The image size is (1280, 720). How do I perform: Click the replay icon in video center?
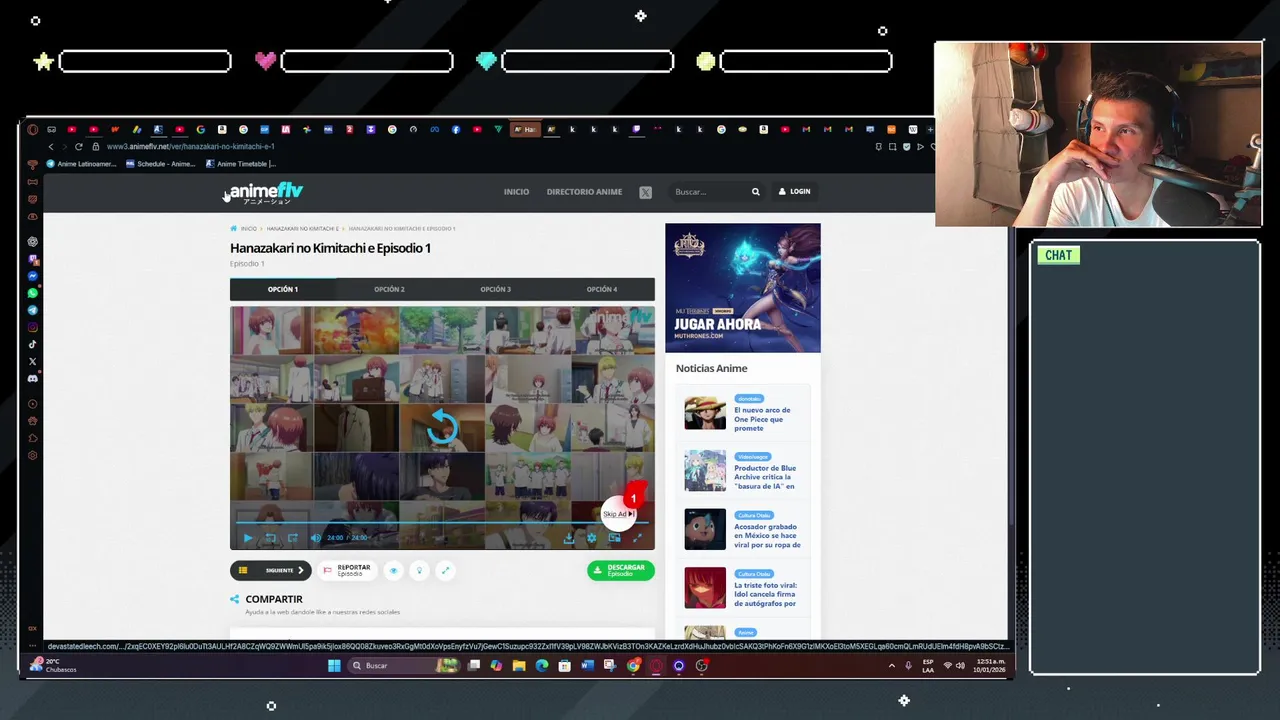pyautogui.click(x=442, y=427)
